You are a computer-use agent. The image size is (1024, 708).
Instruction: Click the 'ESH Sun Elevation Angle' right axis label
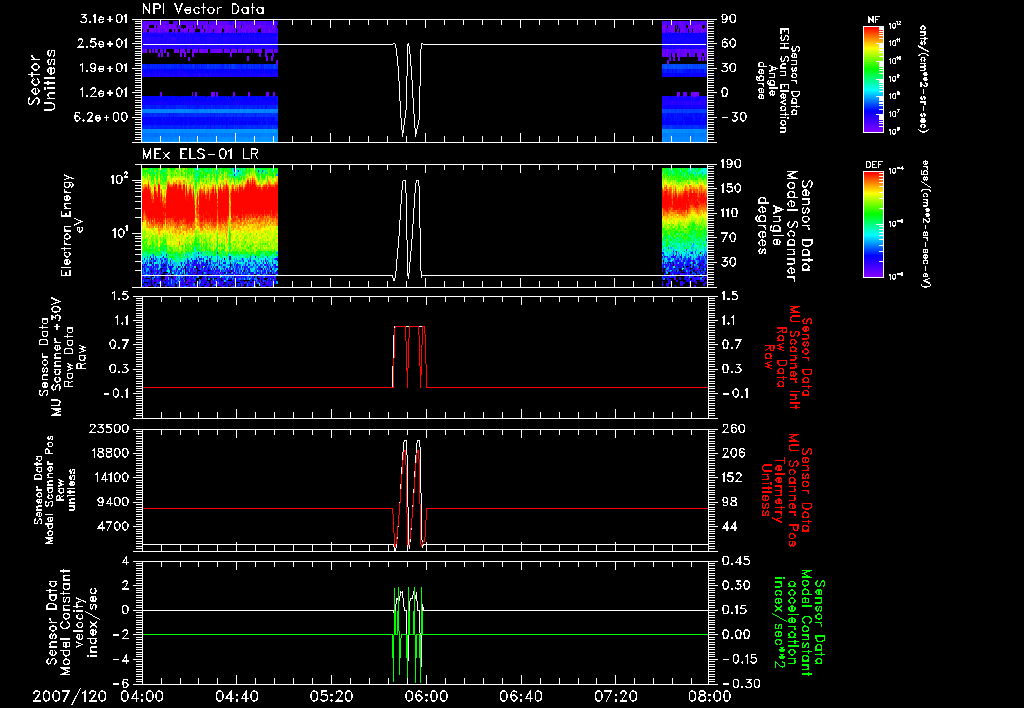tap(778, 80)
